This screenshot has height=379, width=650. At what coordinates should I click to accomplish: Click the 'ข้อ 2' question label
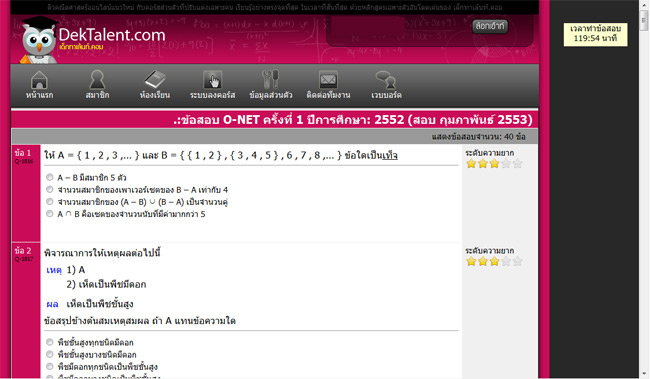click(23, 250)
